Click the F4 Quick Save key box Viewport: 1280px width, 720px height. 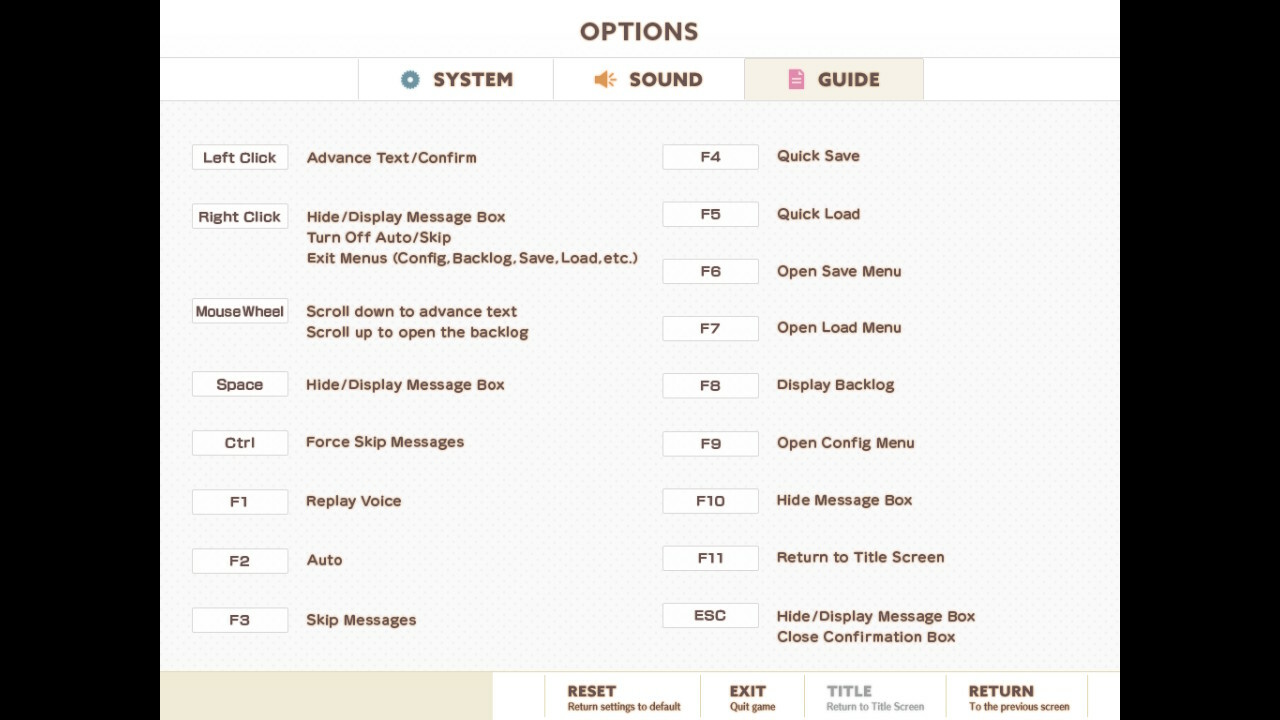(x=710, y=156)
